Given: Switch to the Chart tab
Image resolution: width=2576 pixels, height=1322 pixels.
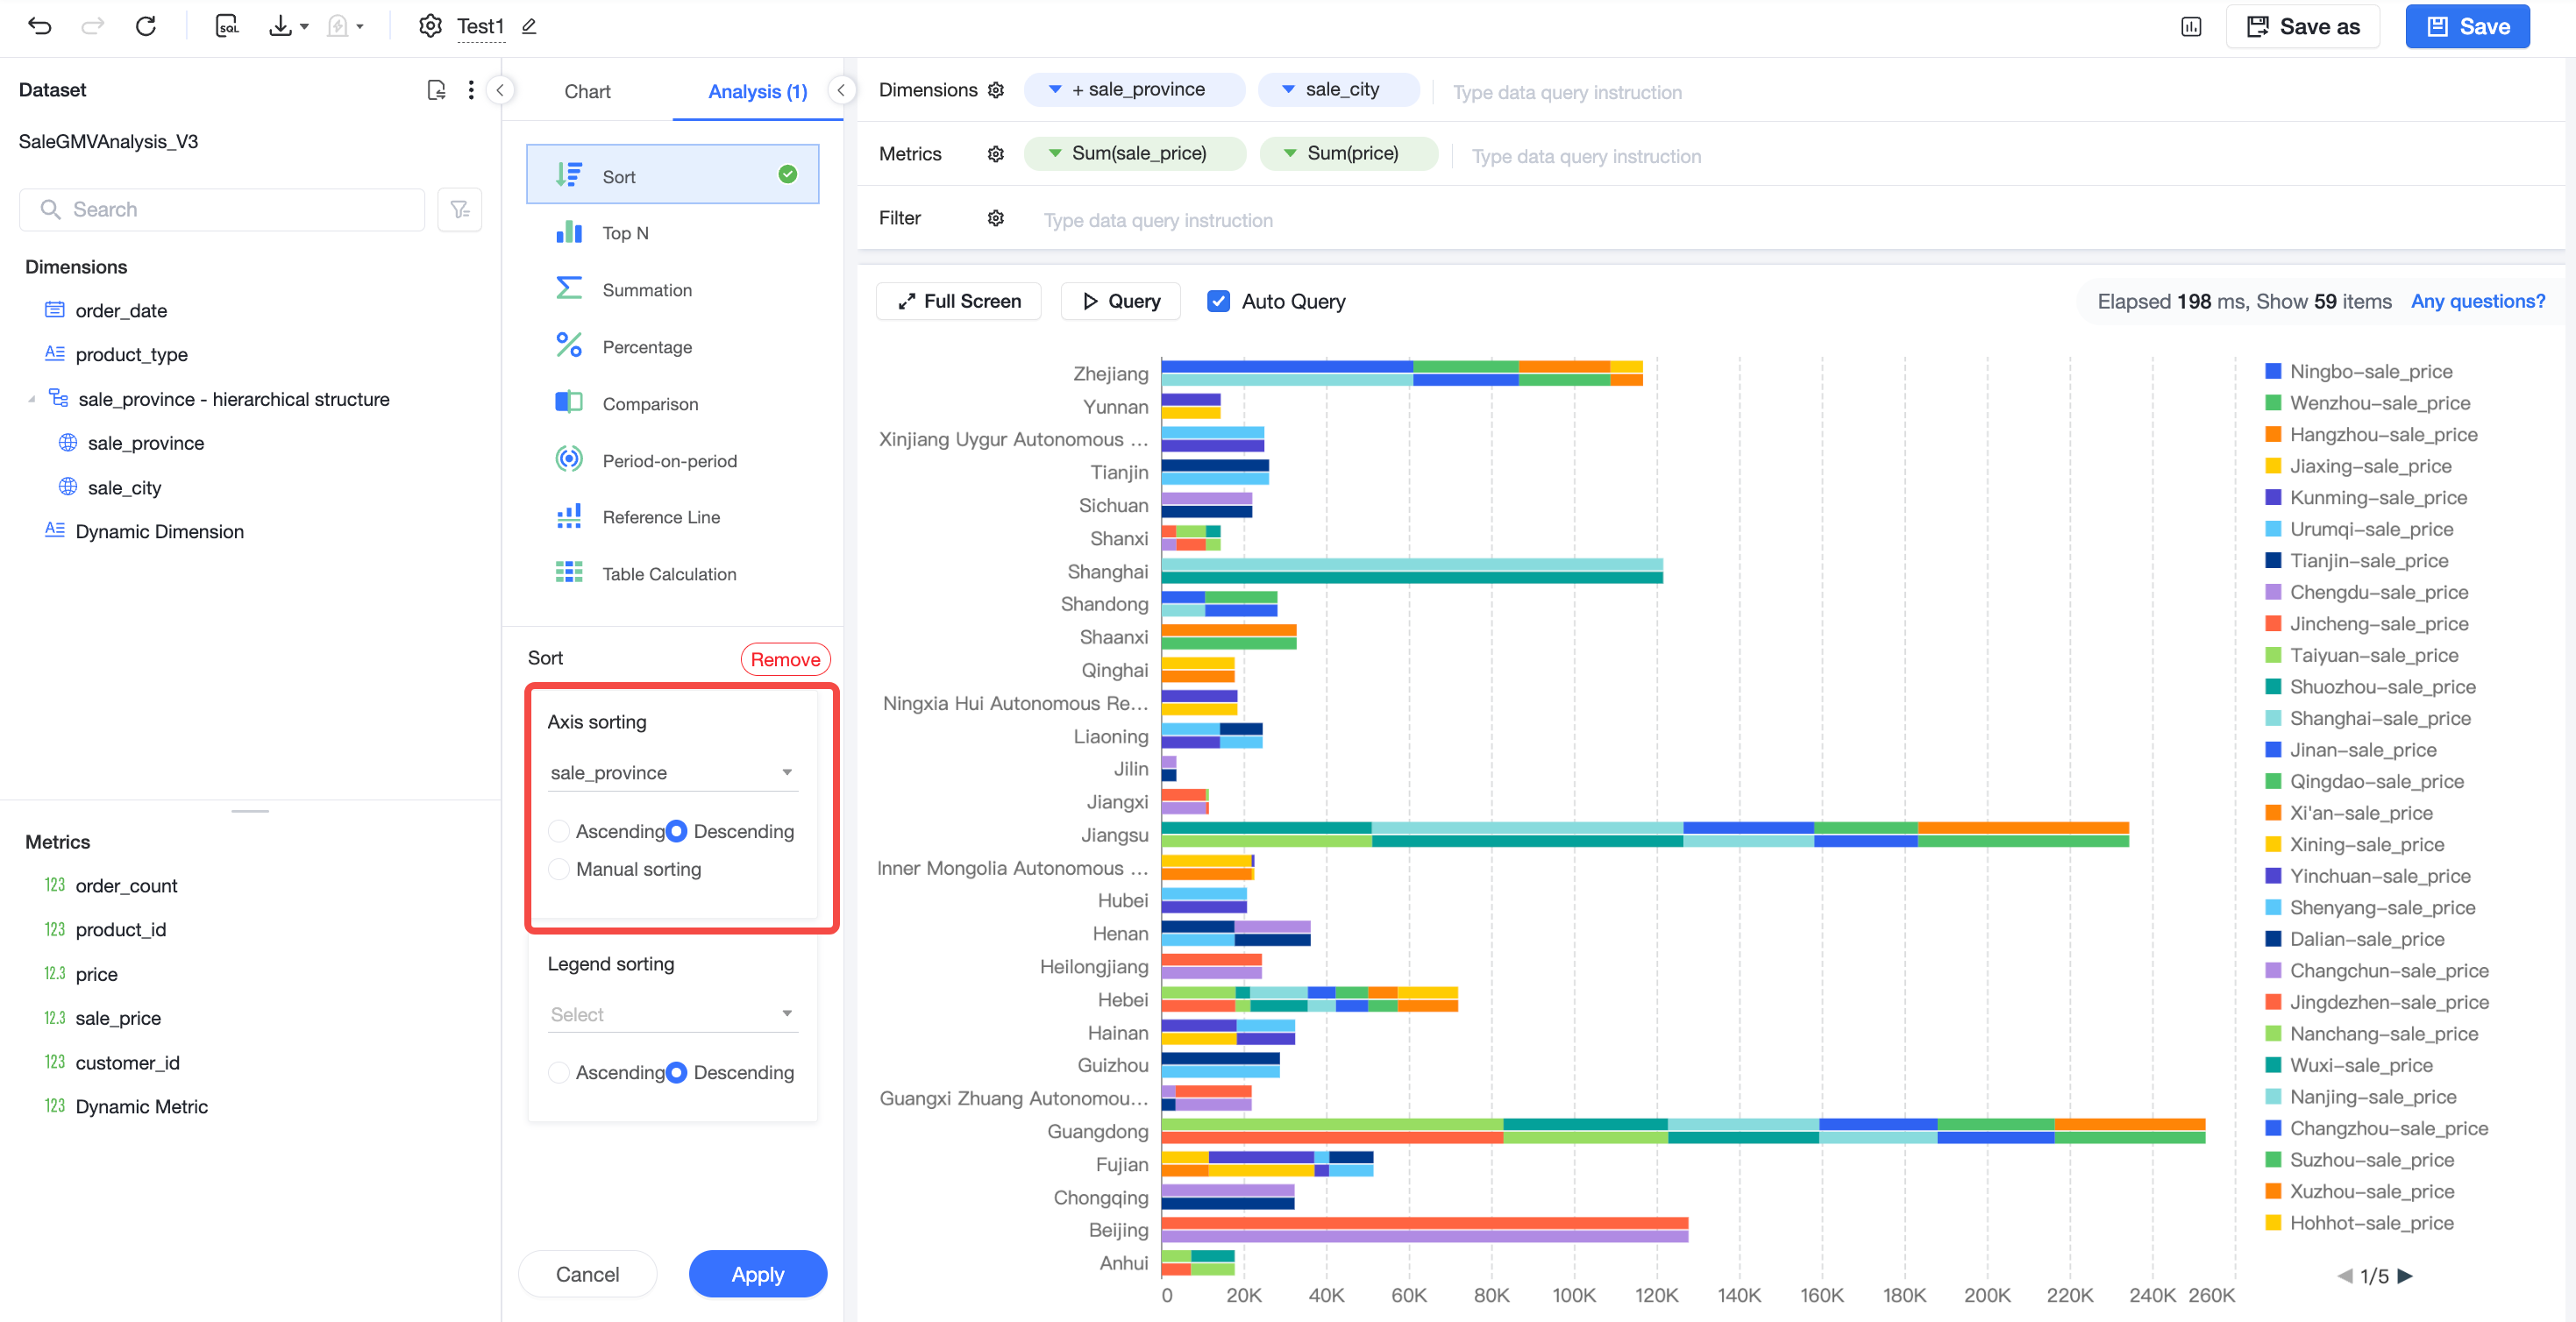Looking at the screenshot, I should 587,91.
